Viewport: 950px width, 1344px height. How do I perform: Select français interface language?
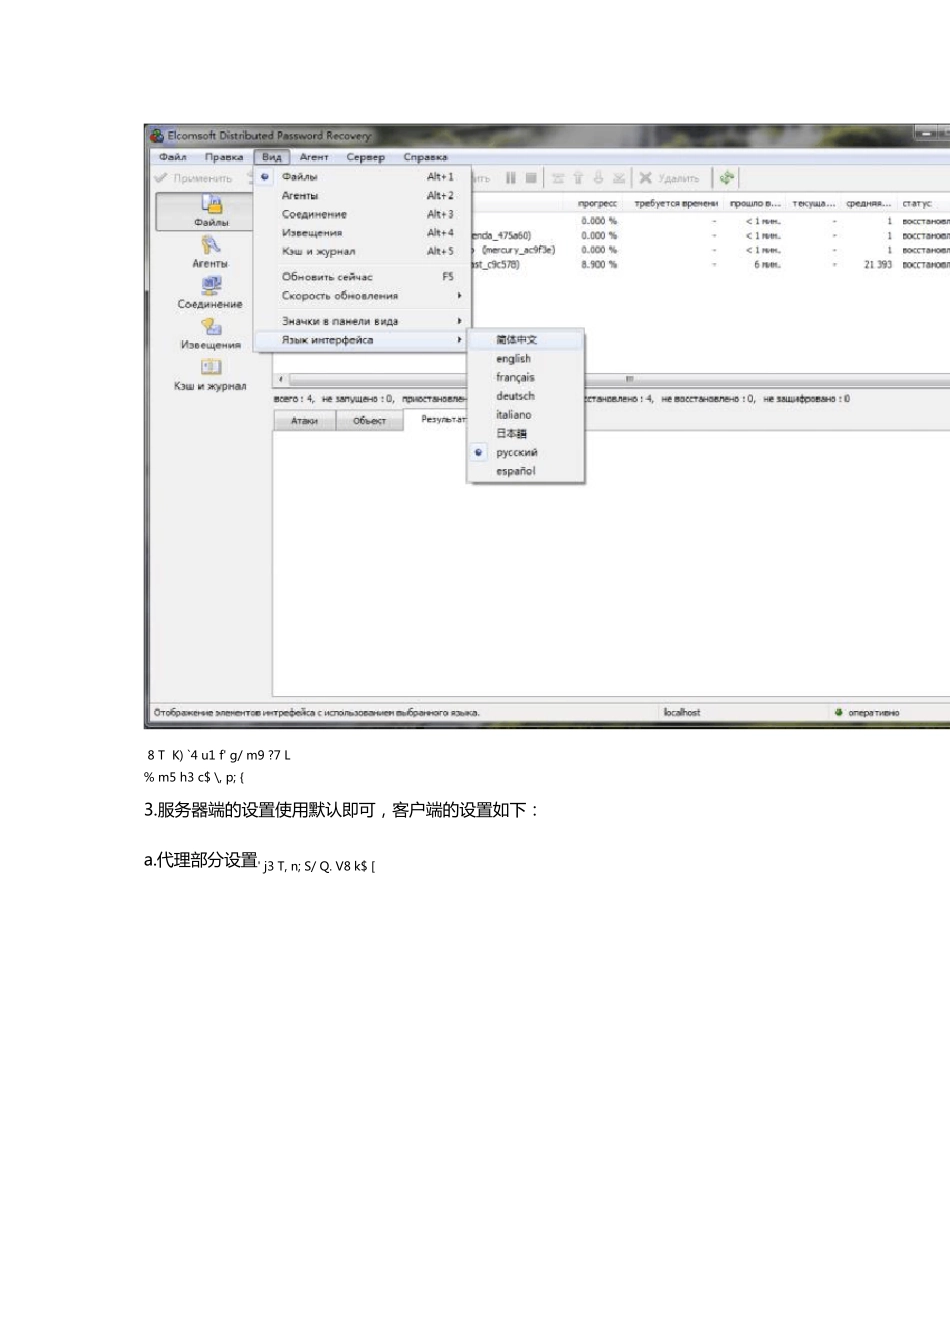526,378
